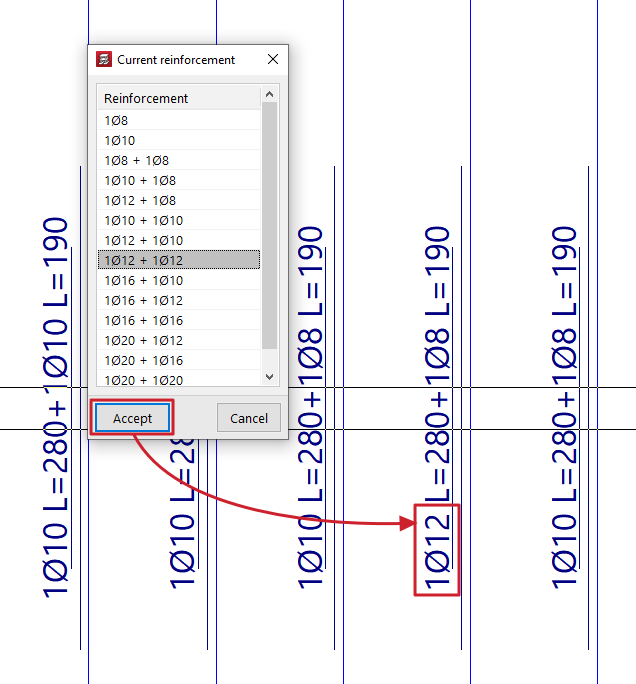
Task: Select the 1Ø12 + 1Ø10 row
Action: coord(179,240)
